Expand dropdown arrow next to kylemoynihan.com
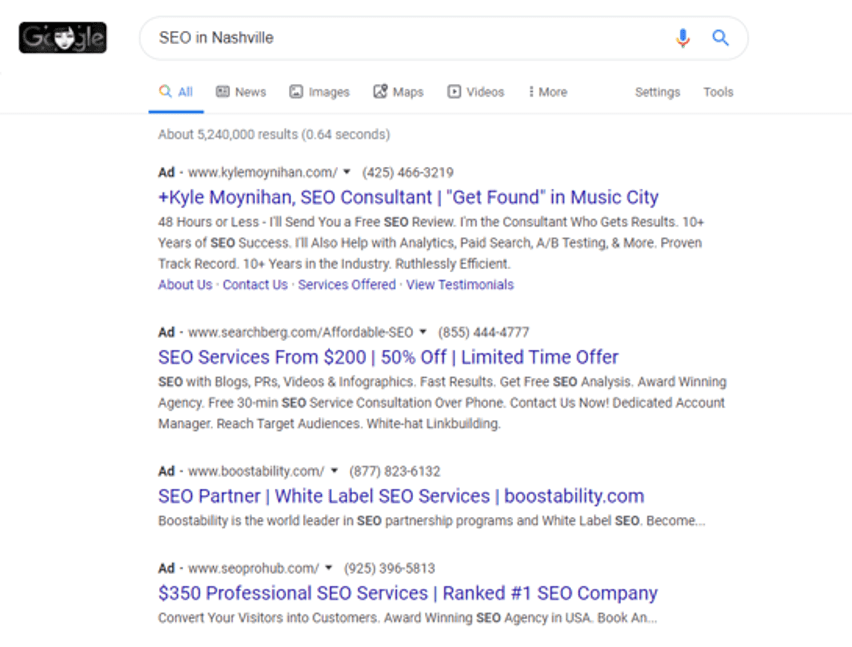The width and height of the screenshot is (852, 647). coord(347,172)
